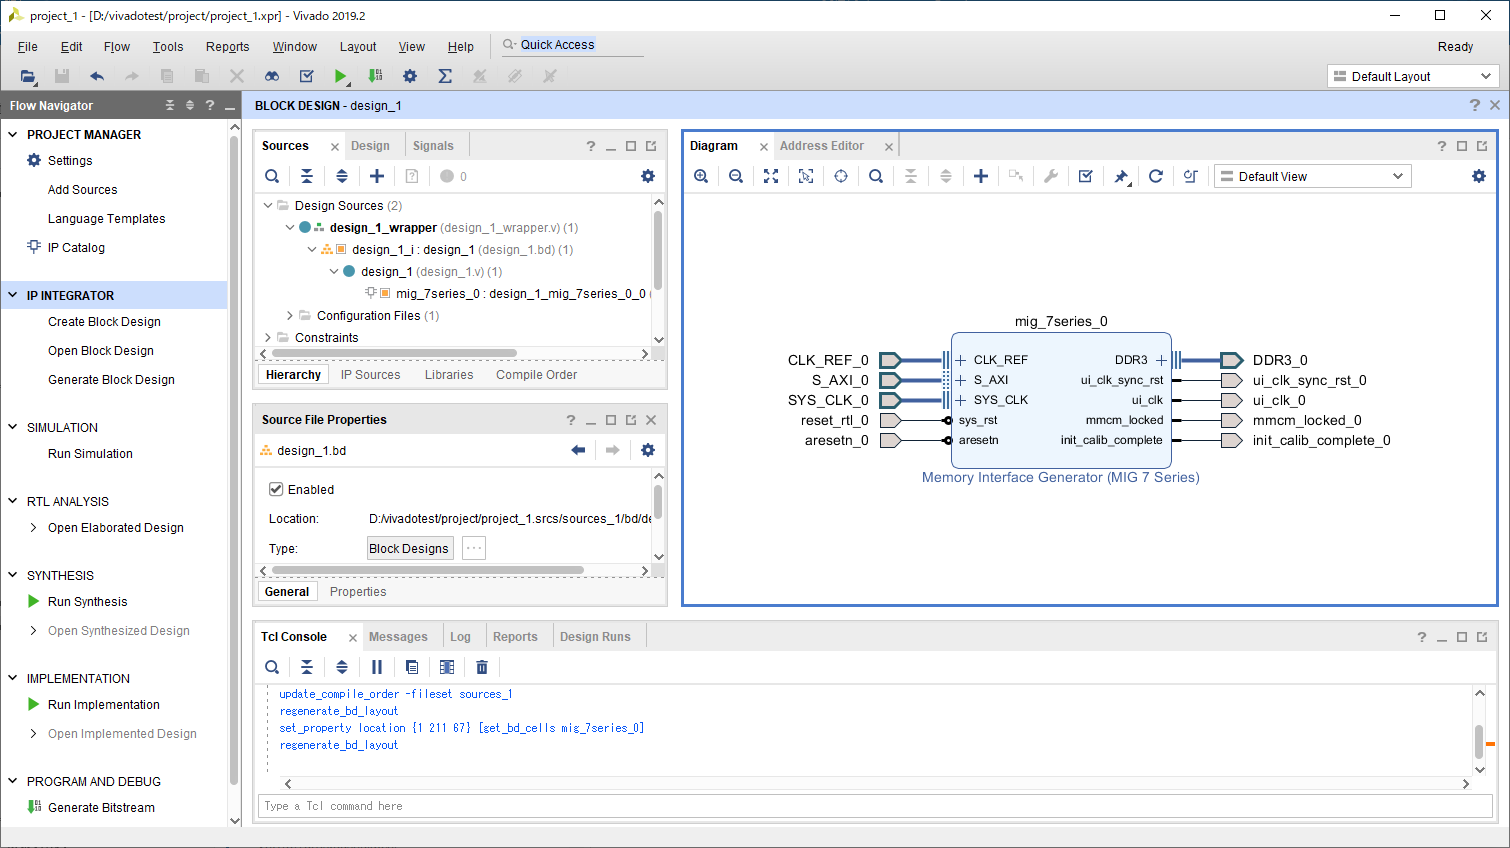Click Regenerate Layout icon in diagram toolbar
Screen dimensions: 1510x848
pos(1155,176)
